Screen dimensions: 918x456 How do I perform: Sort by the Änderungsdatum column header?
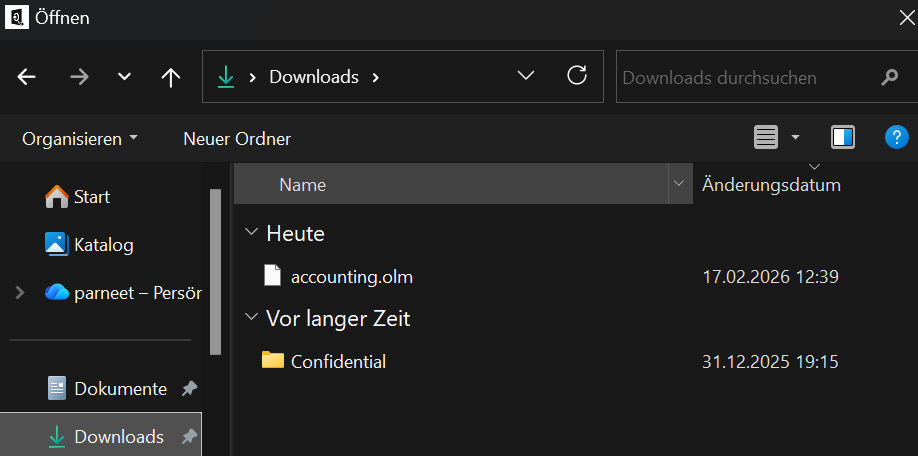pos(771,185)
